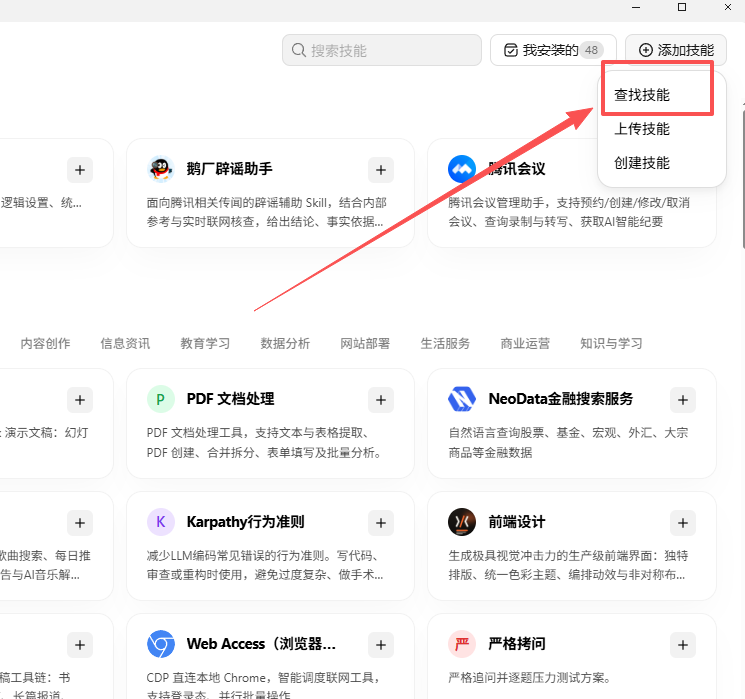Click plus on the card mentioning 逻辑设置
This screenshot has width=745, height=699.
coord(80,170)
